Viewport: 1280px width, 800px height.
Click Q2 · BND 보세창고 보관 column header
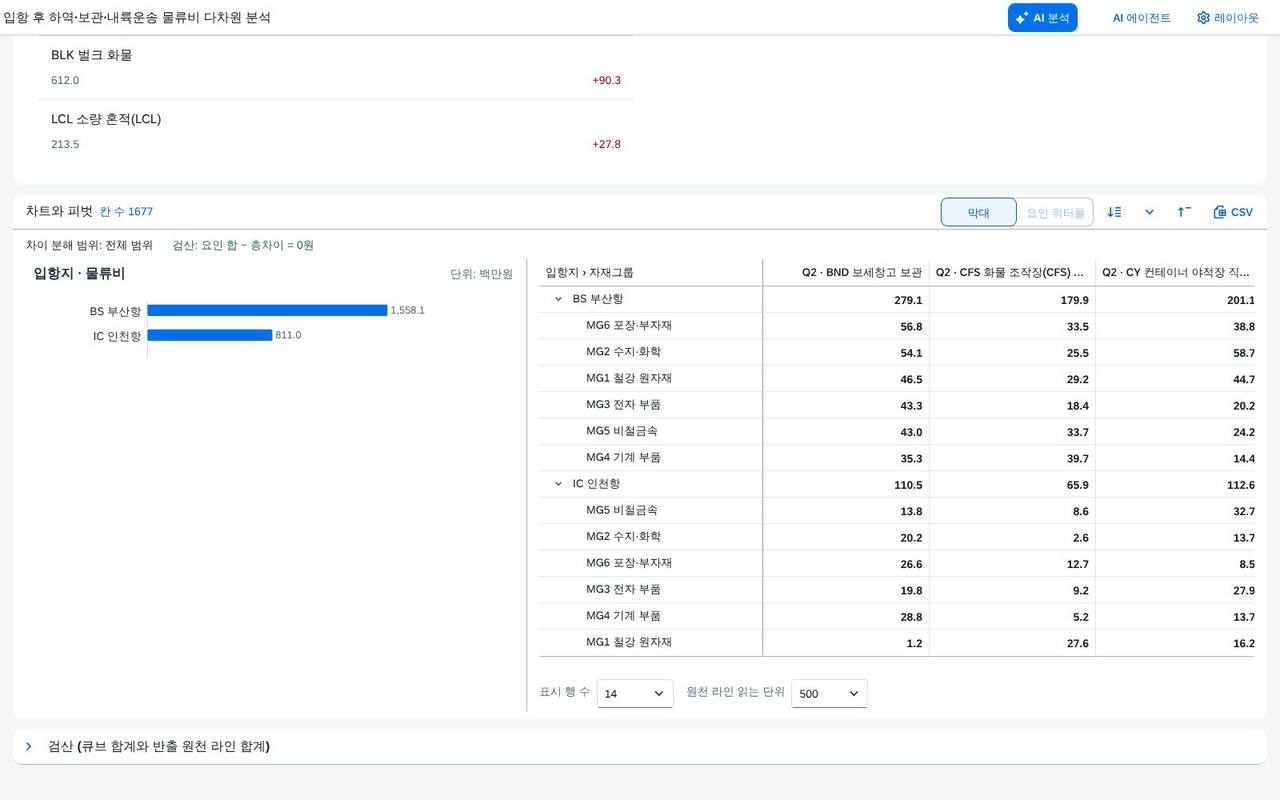click(x=846, y=272)
